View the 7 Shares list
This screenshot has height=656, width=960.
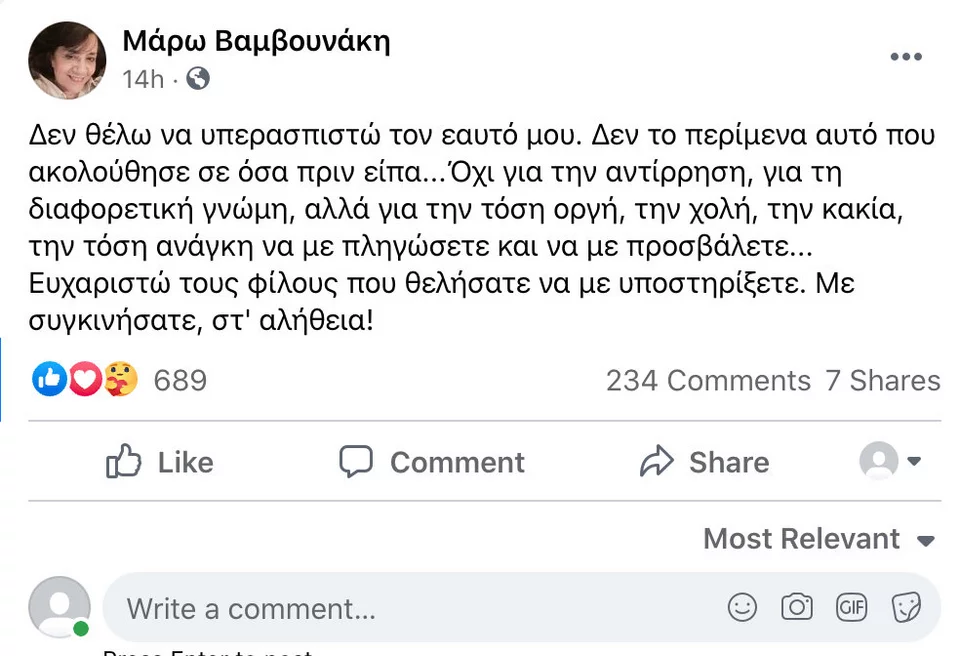pyautogui.click(x=883, y=381)
